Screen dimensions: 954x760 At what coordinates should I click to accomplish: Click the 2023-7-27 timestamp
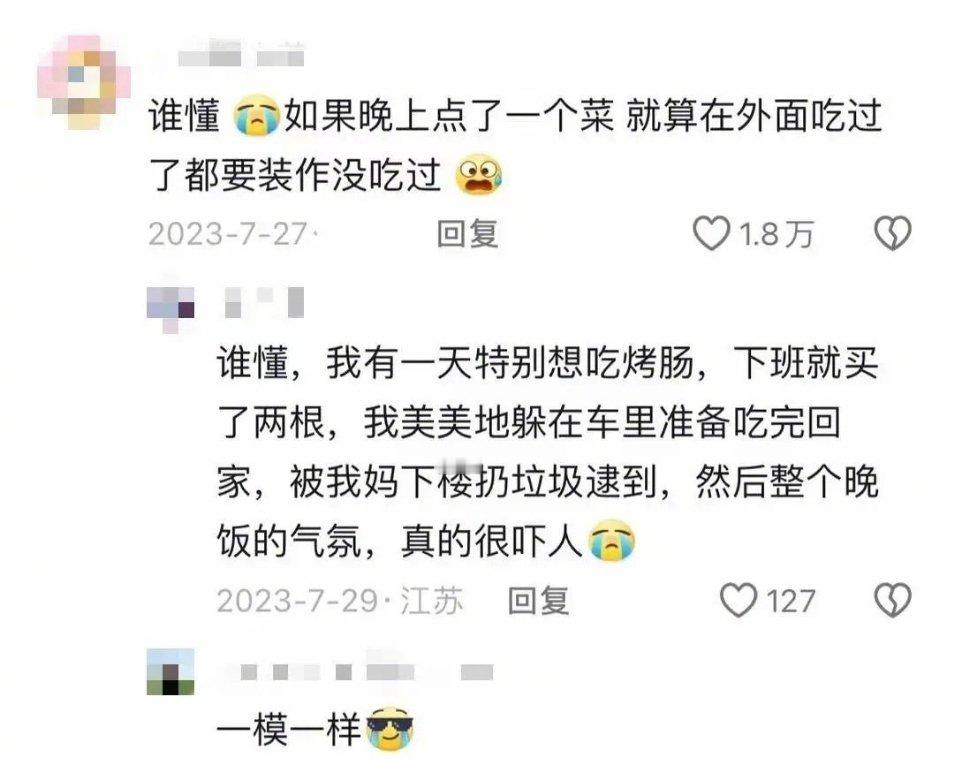[x=228, y=234]
